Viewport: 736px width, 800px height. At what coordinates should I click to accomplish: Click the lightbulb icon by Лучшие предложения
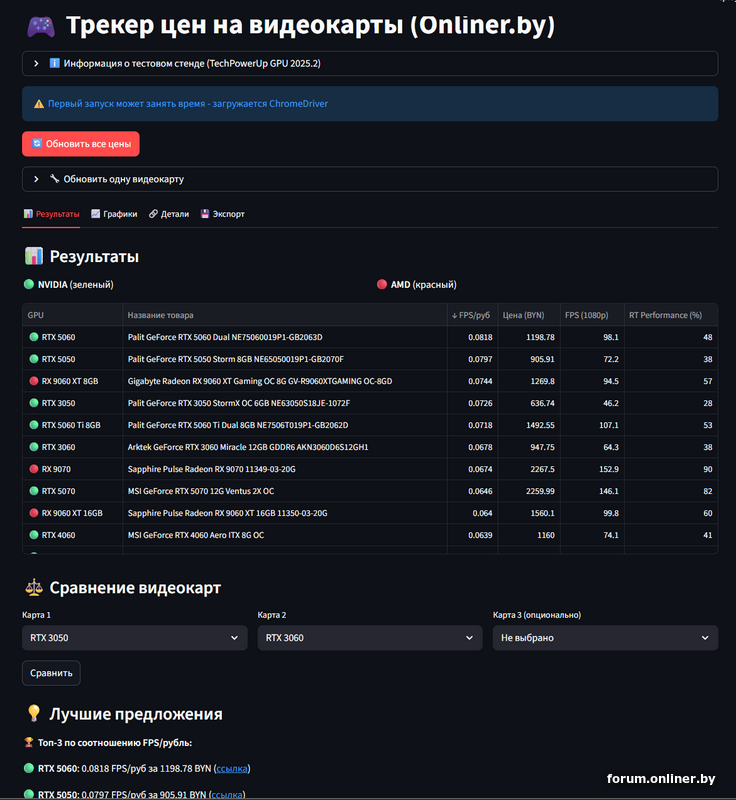click(x=33, y=714)
